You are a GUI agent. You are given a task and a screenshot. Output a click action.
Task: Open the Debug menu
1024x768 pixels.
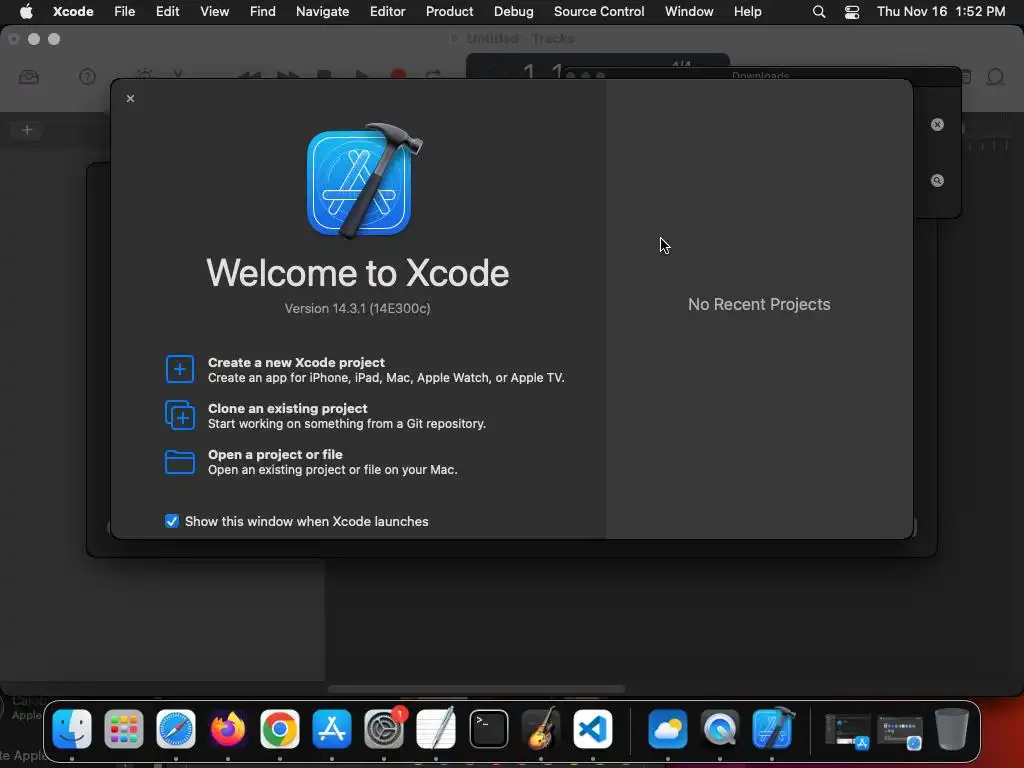pyautogui.click(x=513, y=11)
